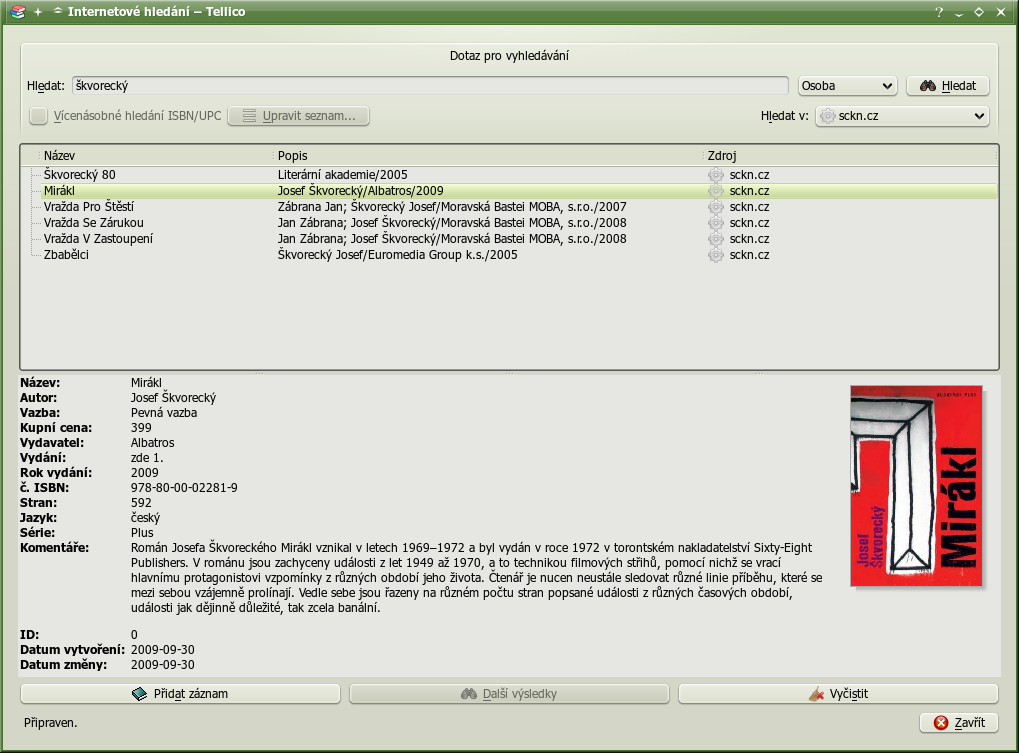Click the price value 399

(x=141, y=428)
